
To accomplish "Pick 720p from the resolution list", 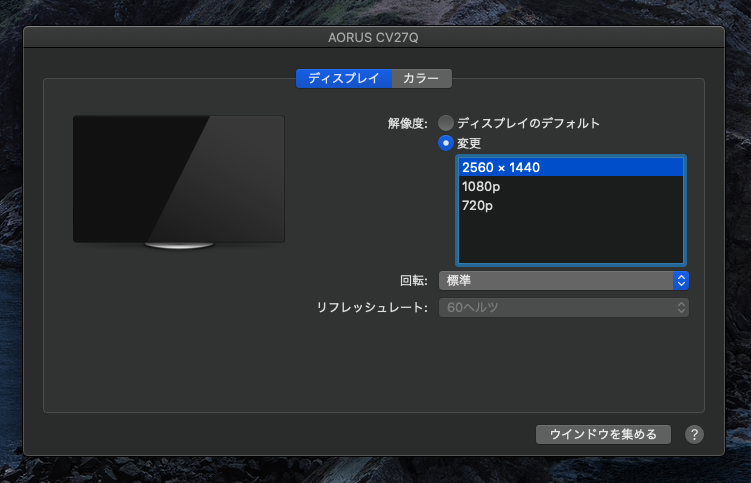I will 571,206.
